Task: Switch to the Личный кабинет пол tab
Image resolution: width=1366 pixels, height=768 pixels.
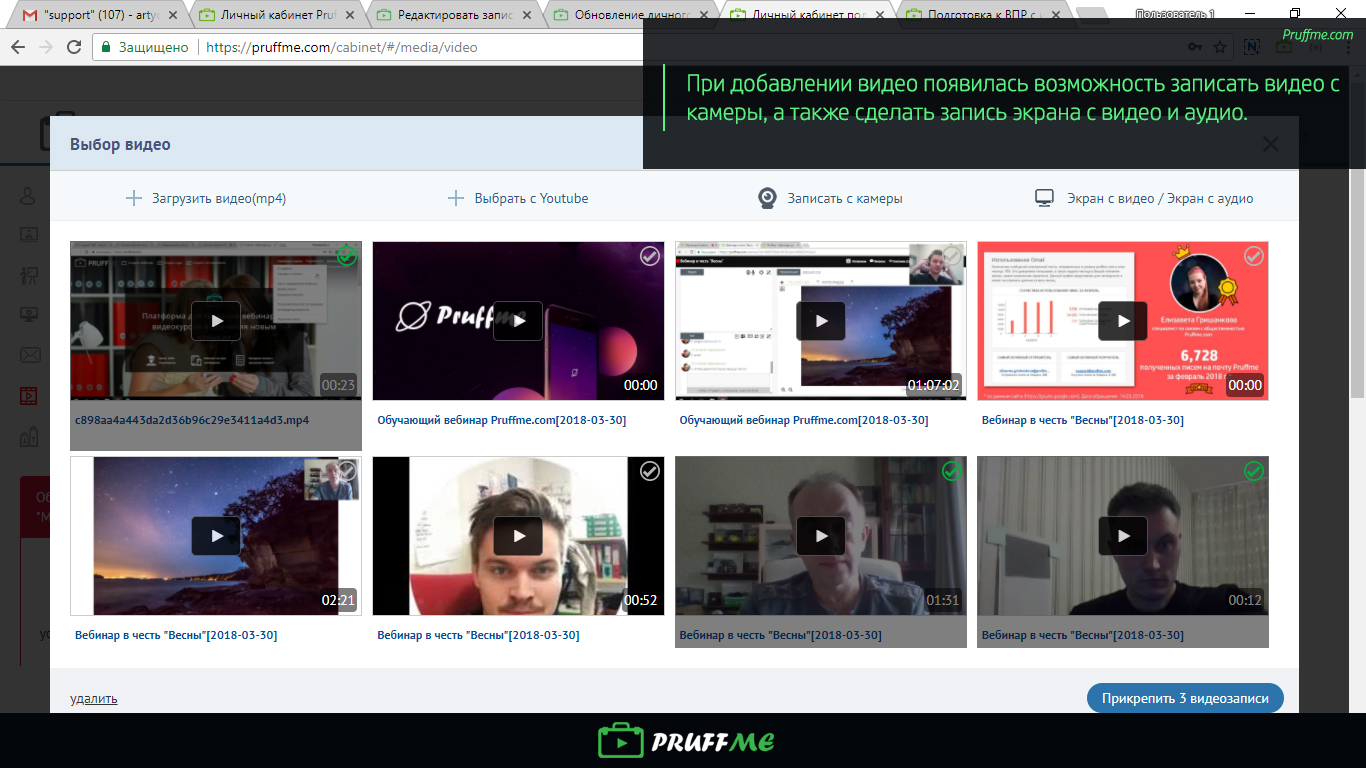Action: click(x=807, y=15)
